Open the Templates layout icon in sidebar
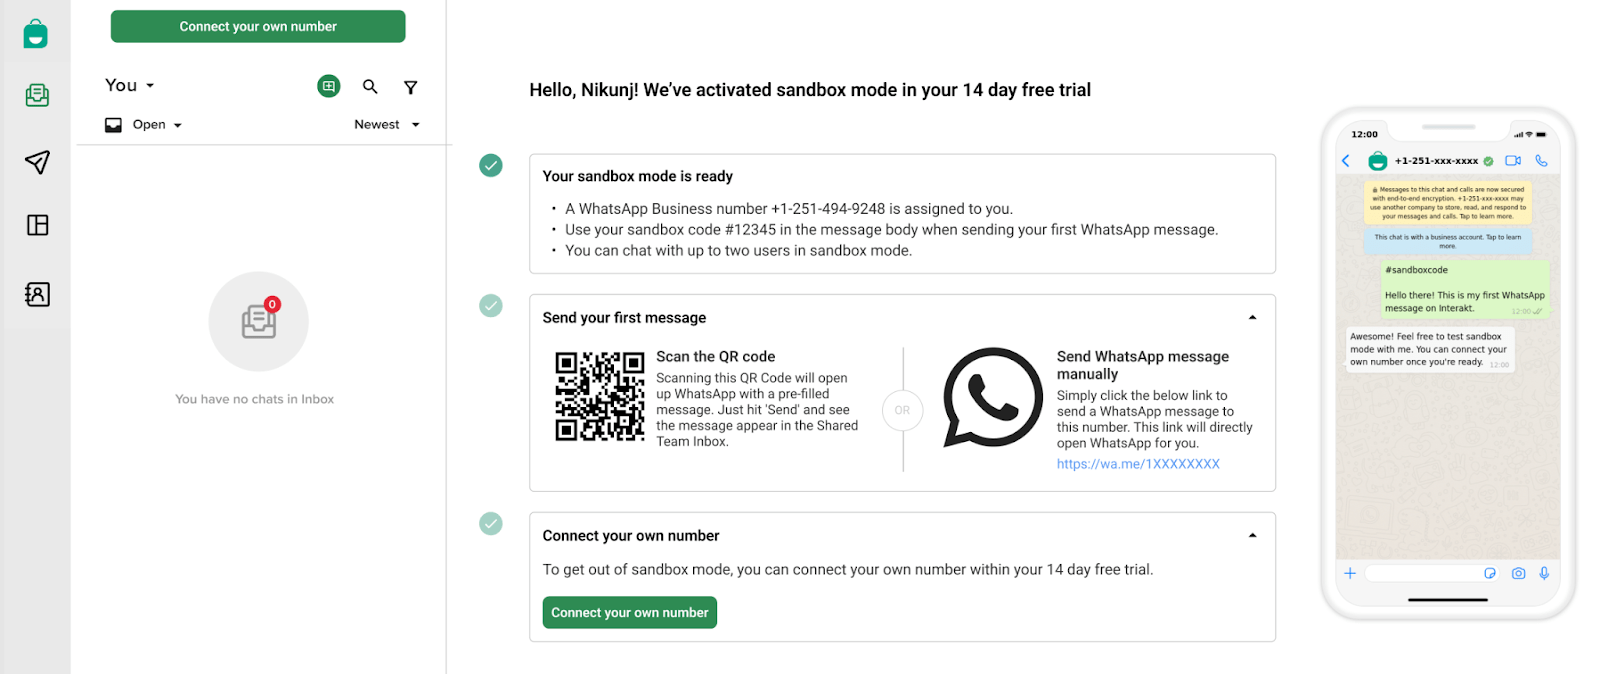 (38, 225)
